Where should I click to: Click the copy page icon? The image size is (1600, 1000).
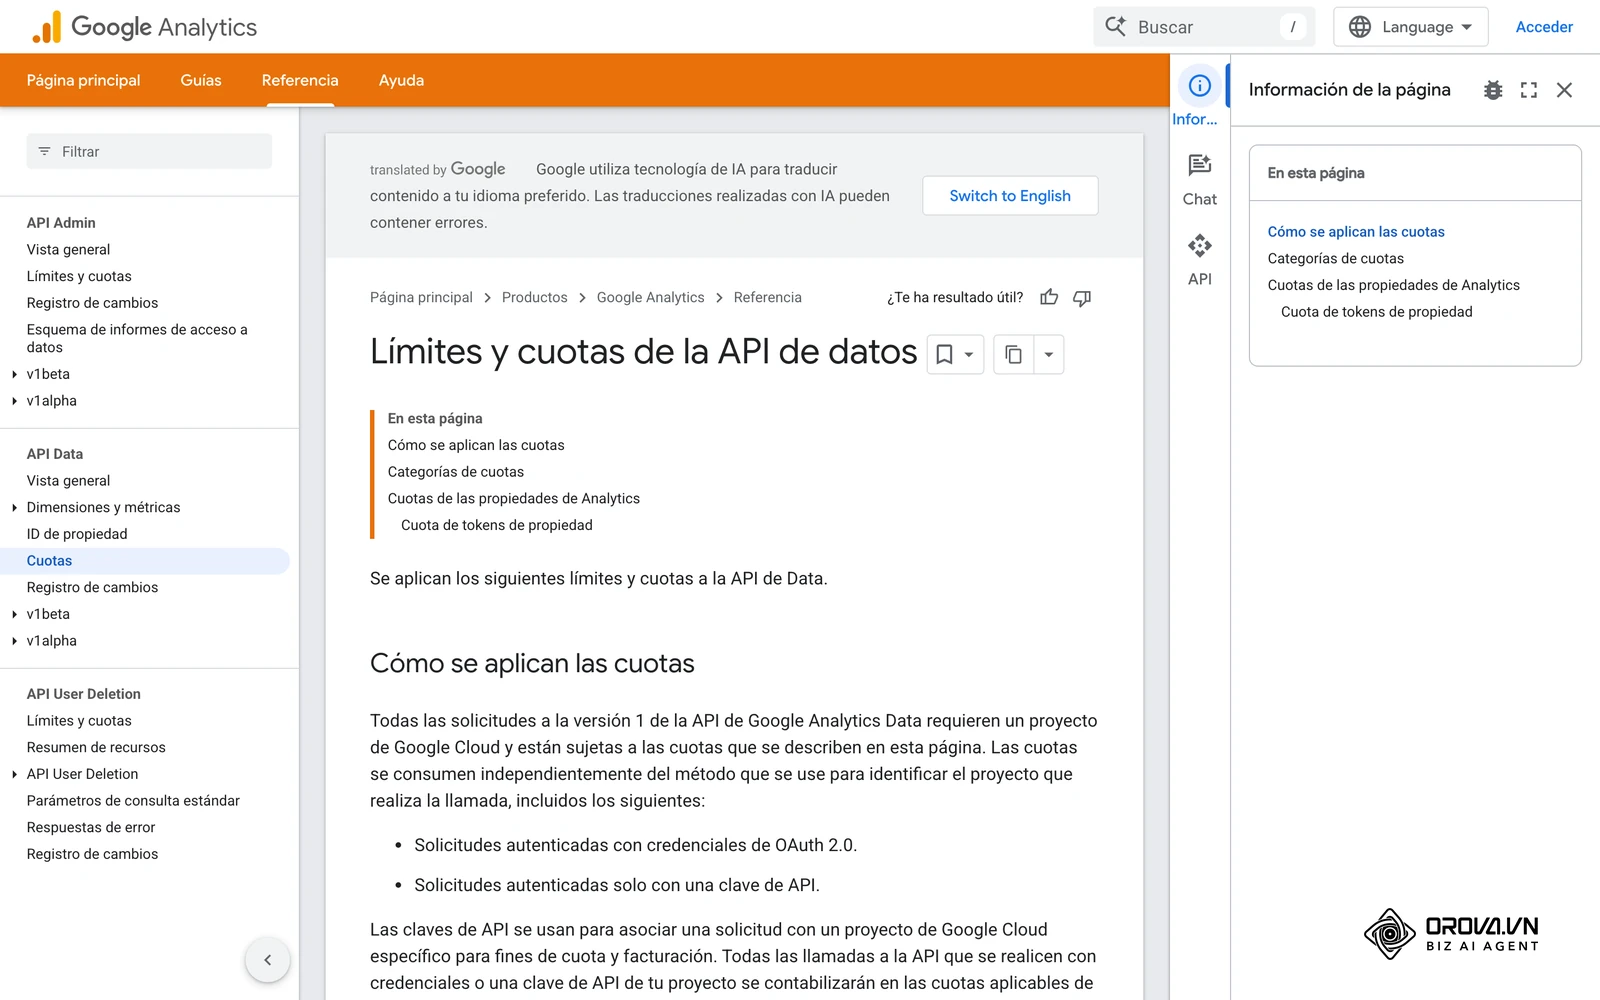click(x=1013, y=354)
